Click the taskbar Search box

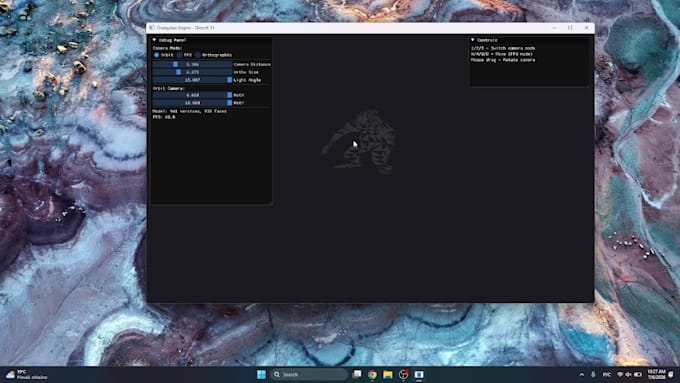coord(309,374)
